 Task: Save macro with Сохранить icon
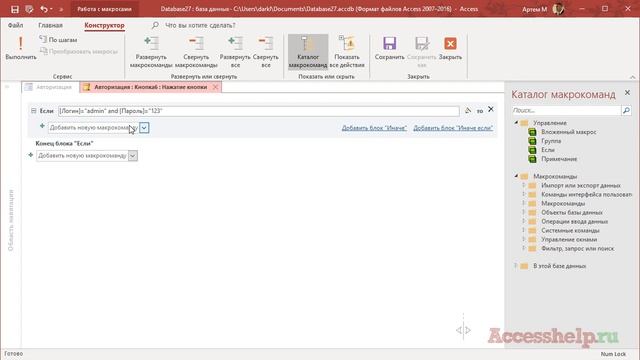[x=389, y=43]
